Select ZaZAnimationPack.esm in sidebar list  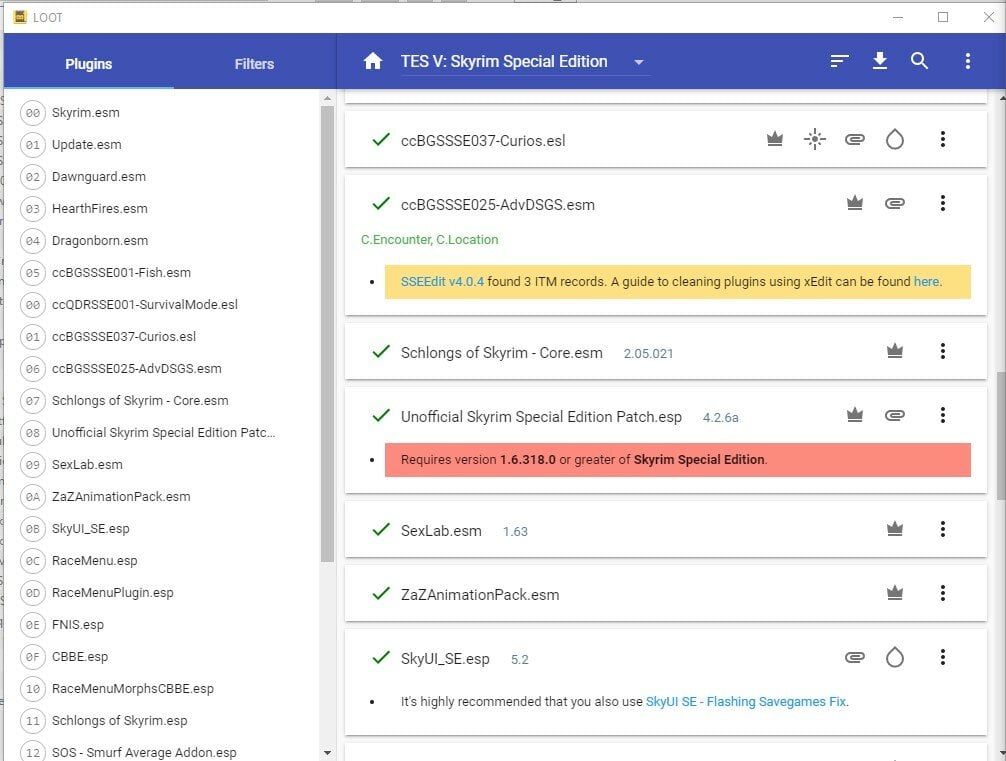[121, 497]
